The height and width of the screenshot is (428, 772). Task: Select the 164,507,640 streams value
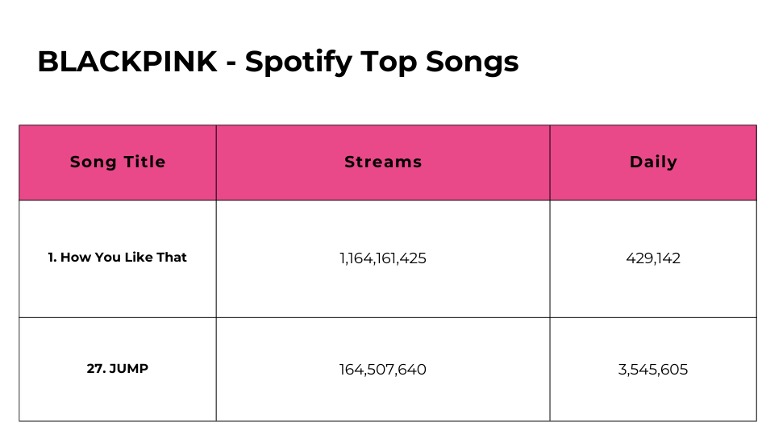[383, 369]
